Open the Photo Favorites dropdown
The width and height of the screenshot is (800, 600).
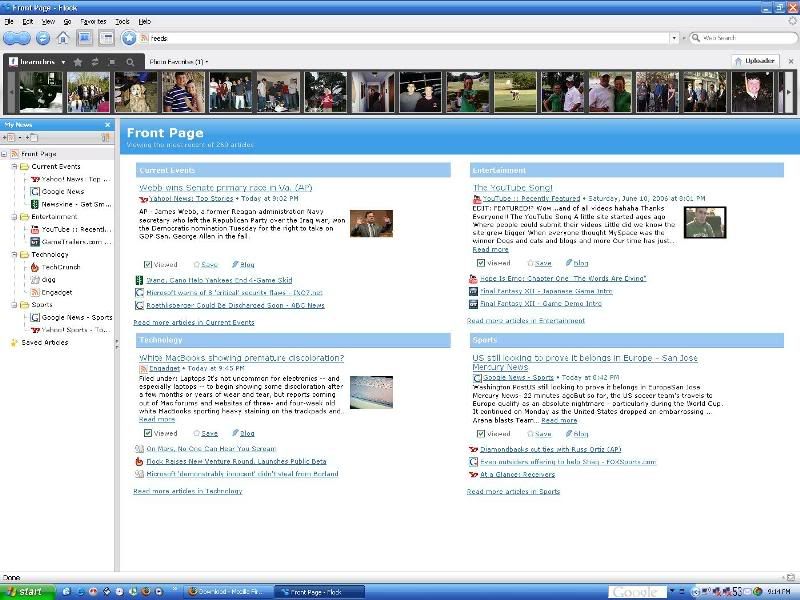click(x=180, y=62)
